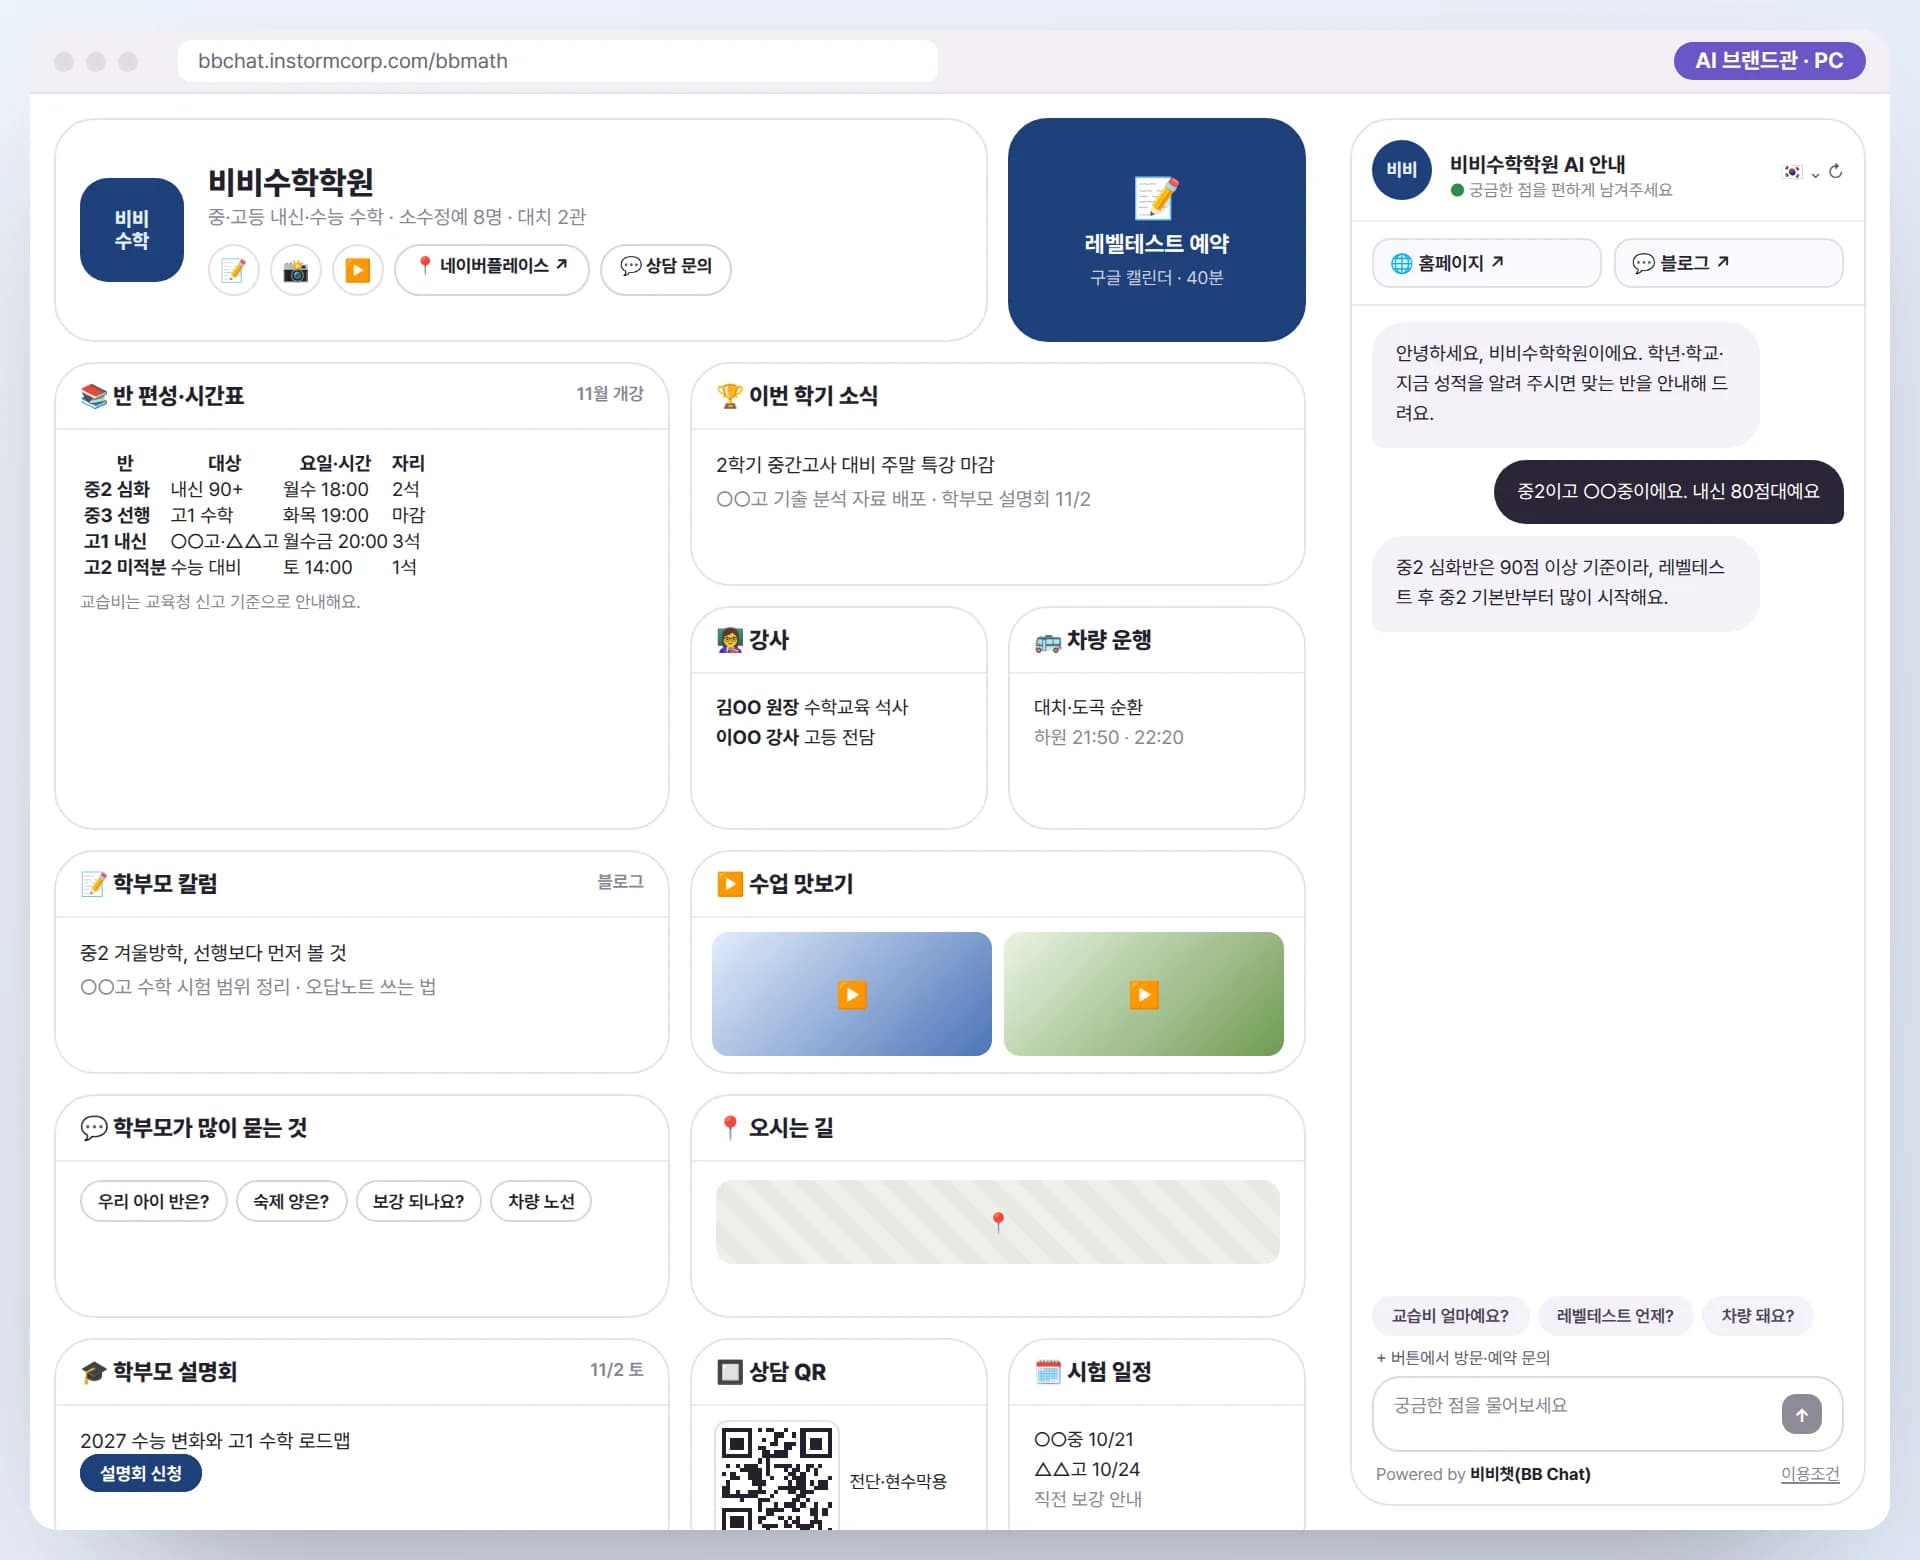Click the AI 브랜드관 · PC badge

(x=1768, y=61)
